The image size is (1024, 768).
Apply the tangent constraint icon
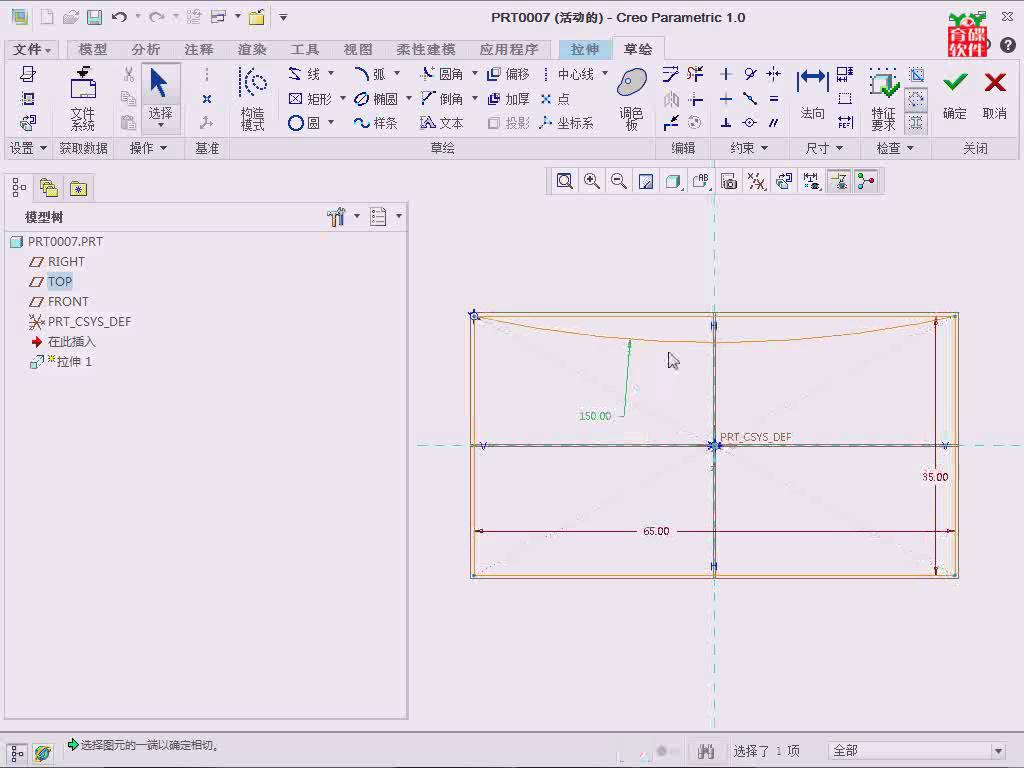coord(750,74)
